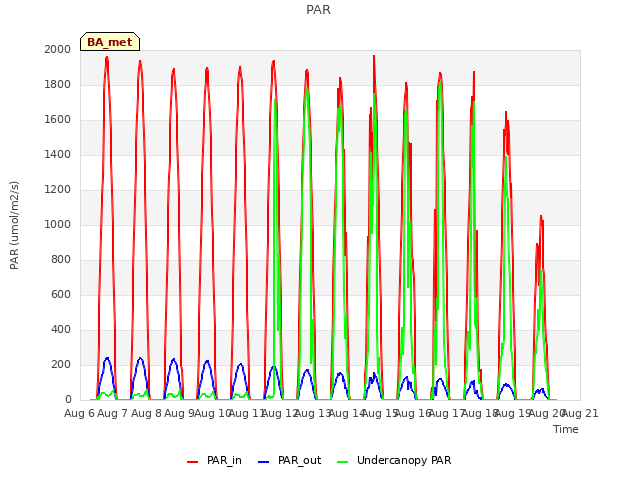Viewport: 640px width, 480px height.
Task: Click the Undercanopy PAR legend label
Action: [x=404, y=460]
